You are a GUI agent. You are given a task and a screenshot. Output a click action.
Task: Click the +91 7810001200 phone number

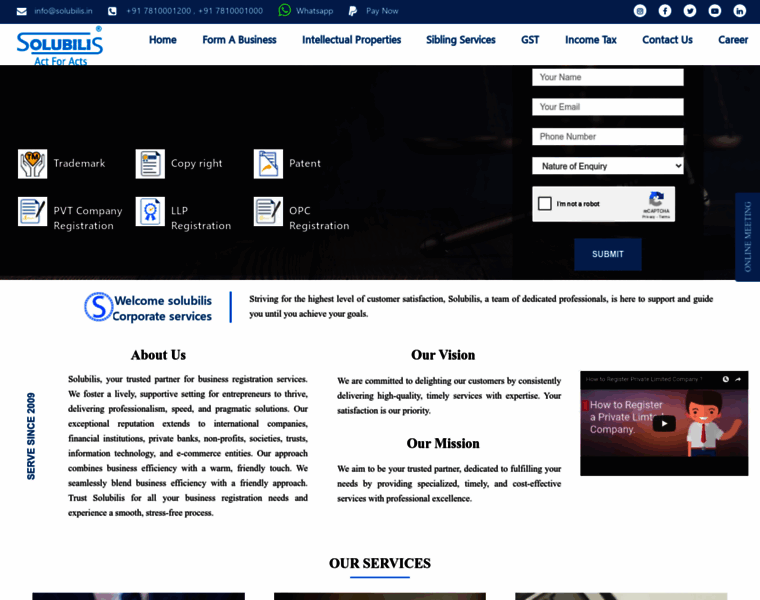158,11
